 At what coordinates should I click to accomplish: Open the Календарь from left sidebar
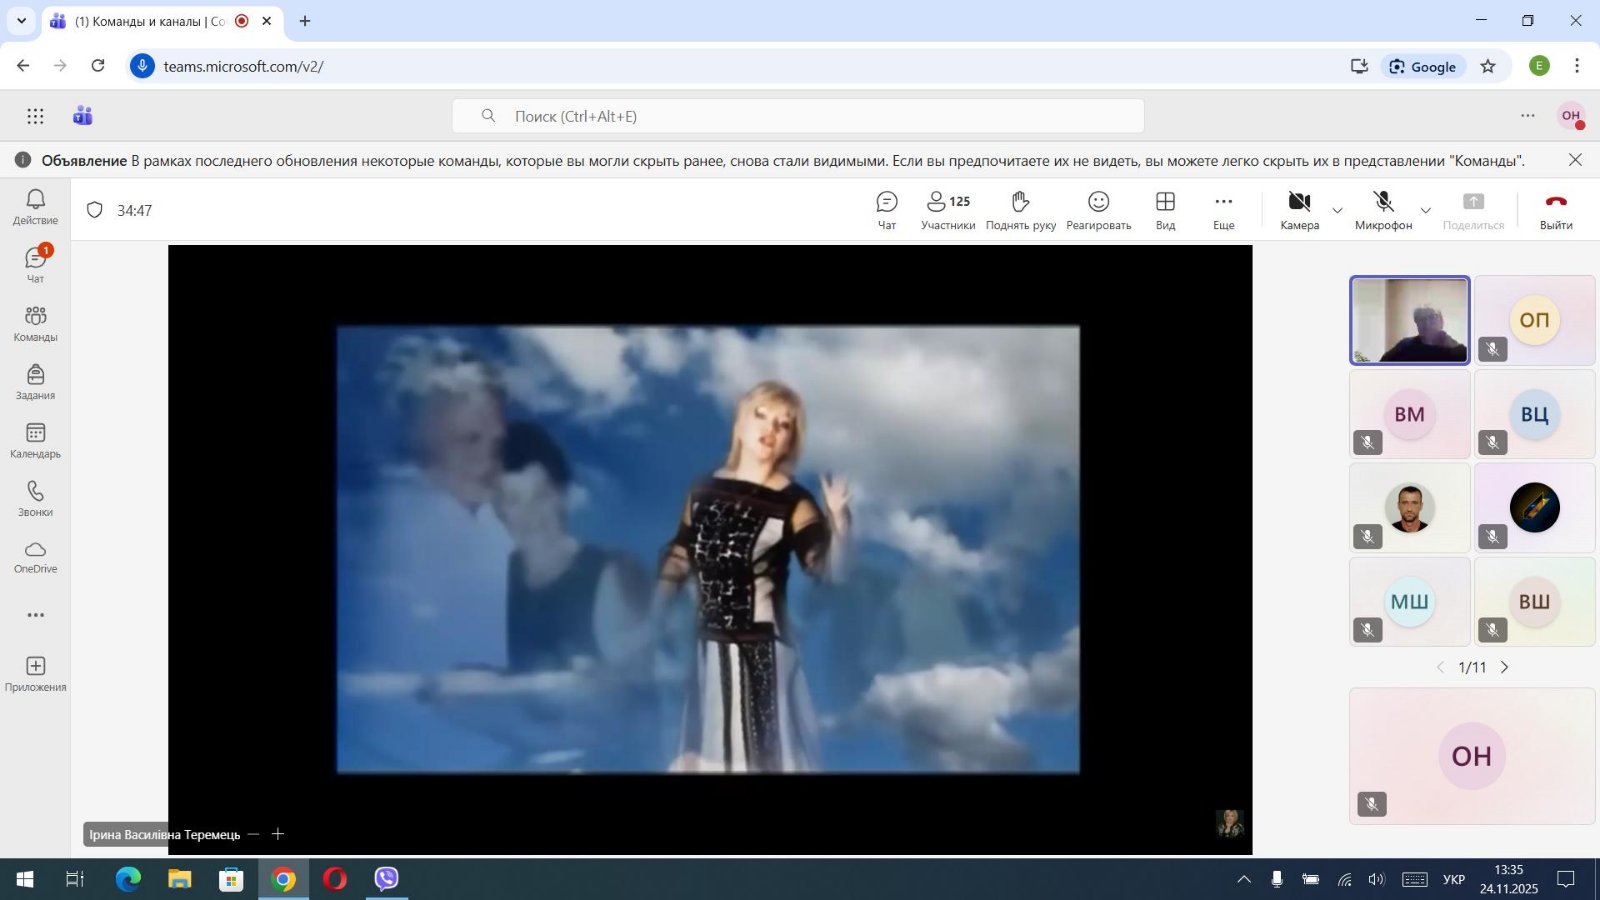[x=36, y=440]
